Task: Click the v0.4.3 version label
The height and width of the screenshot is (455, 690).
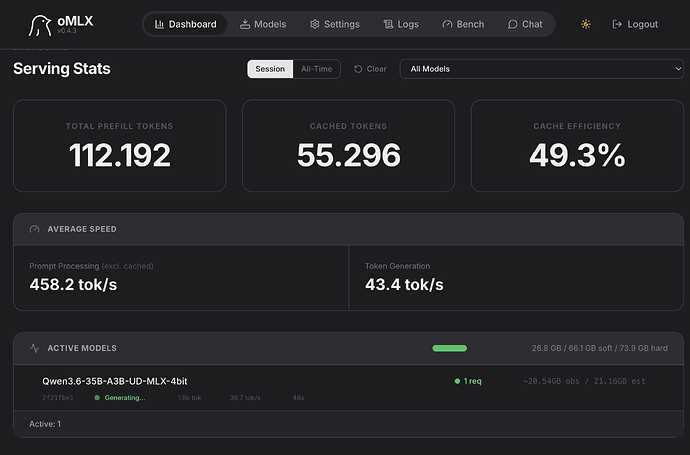Action: tap(67, 31)
